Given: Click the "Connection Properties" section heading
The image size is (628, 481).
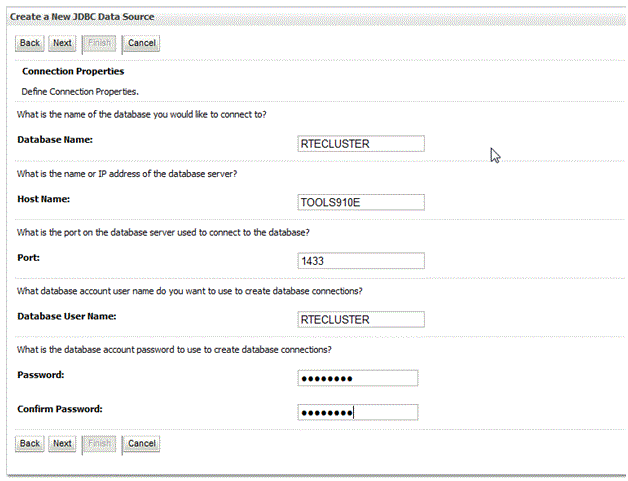Looking at the screenshot, I should point(73,72).
